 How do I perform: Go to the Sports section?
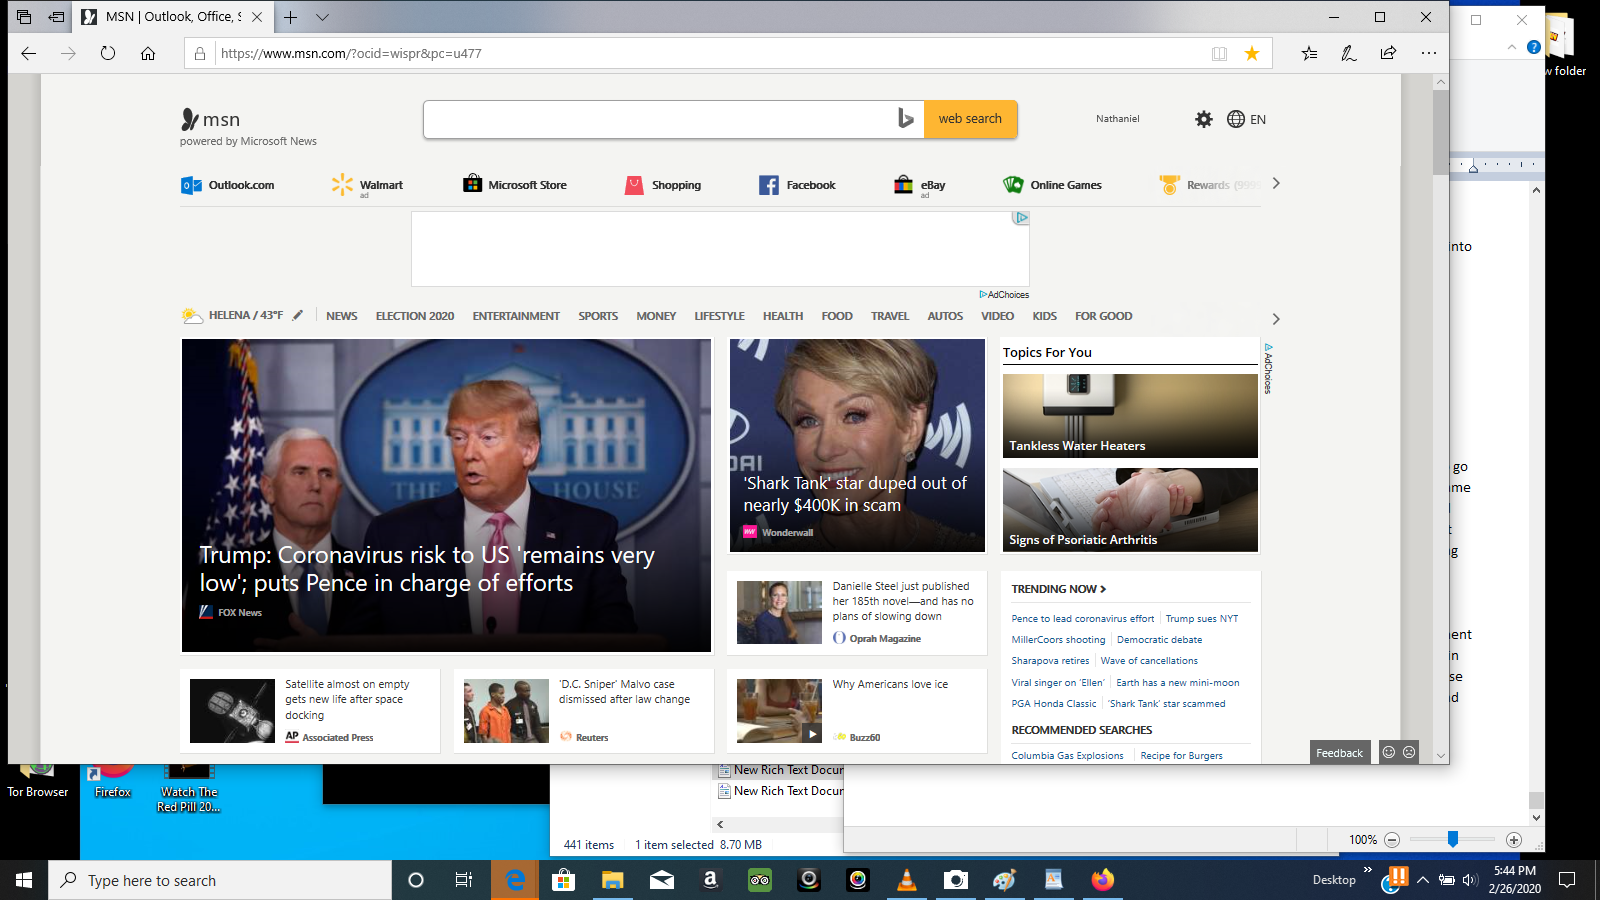598,316
